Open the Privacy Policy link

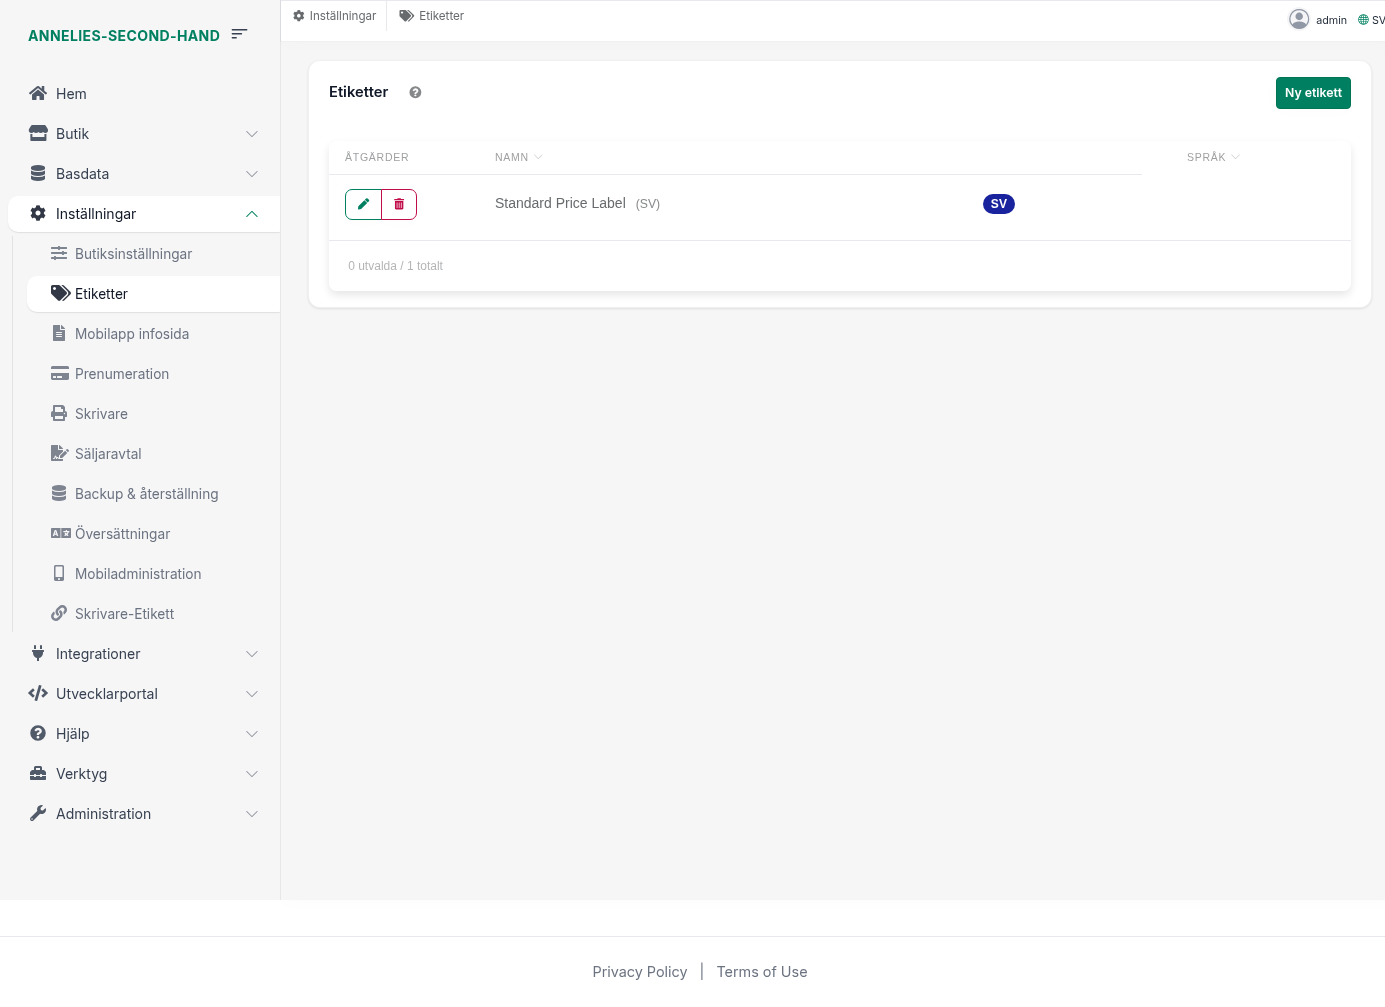coord(639,972)
